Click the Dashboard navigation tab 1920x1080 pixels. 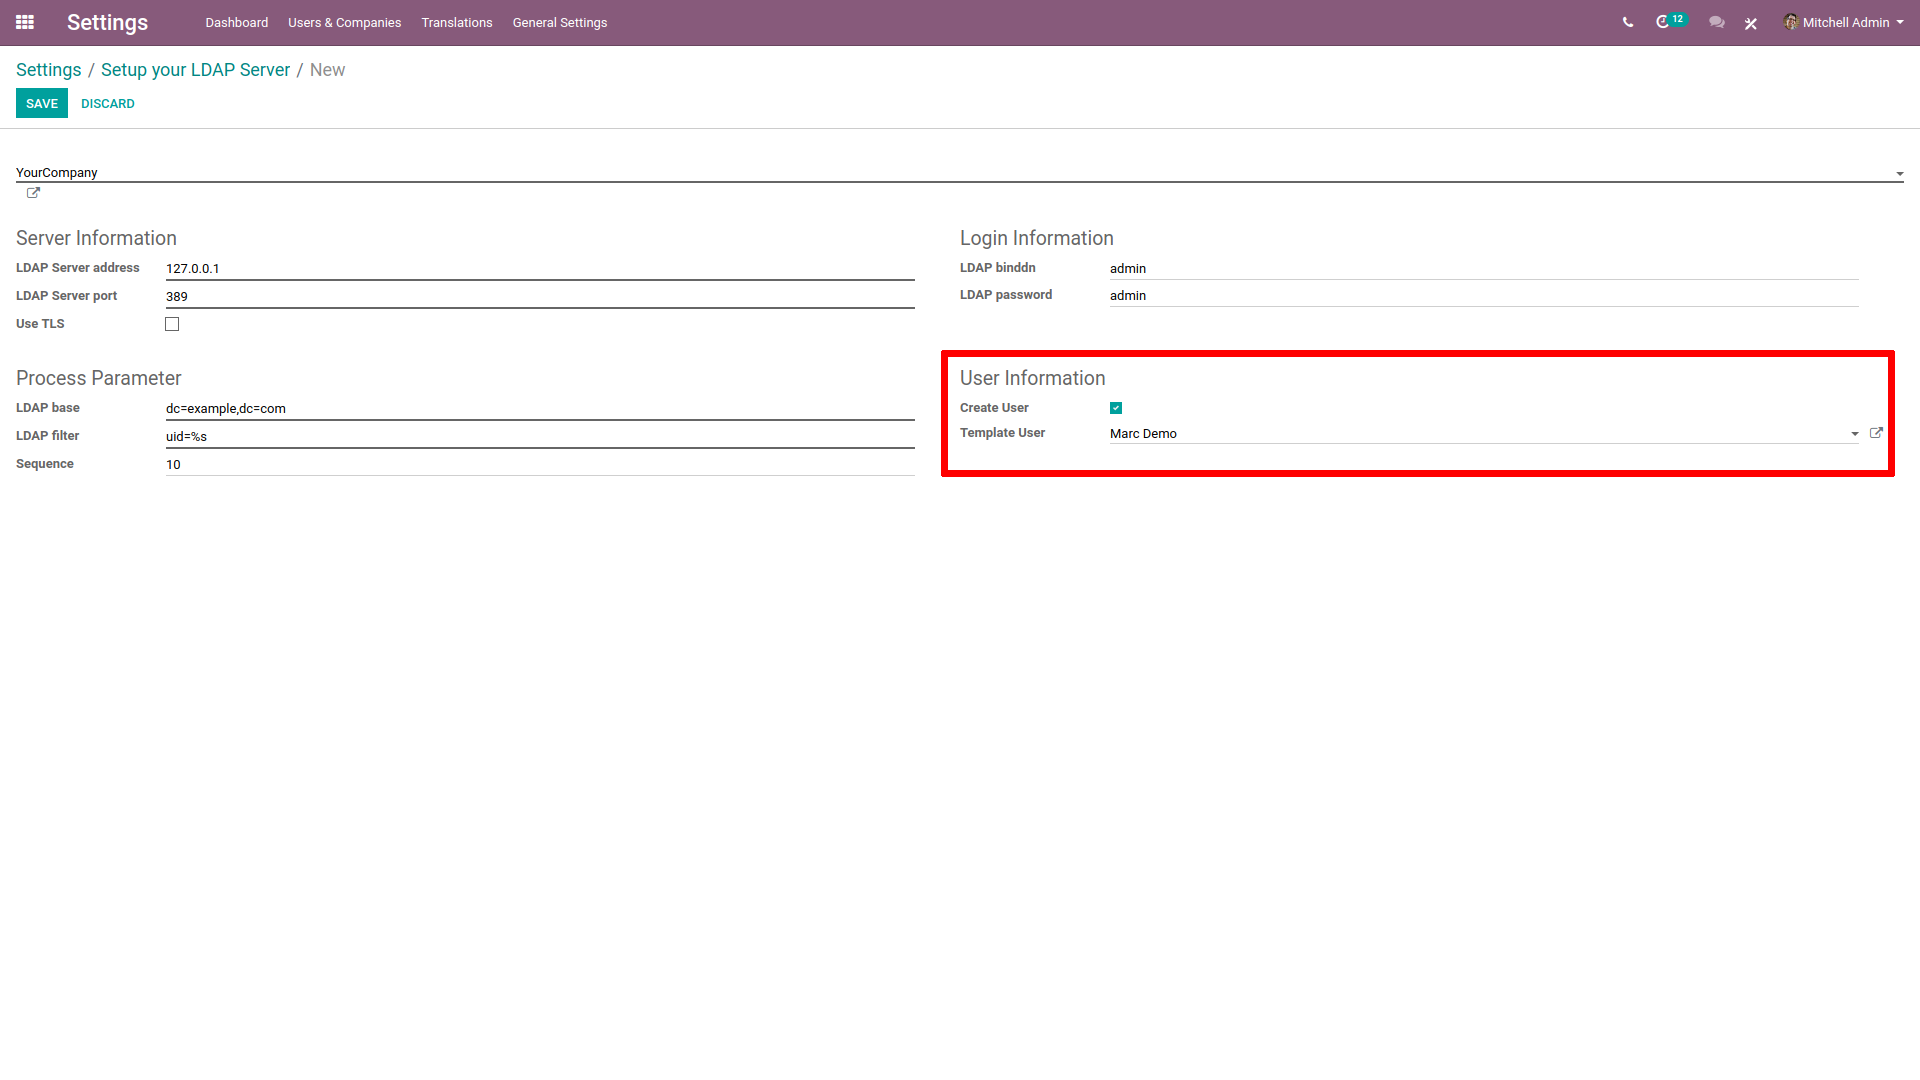[x=237, y=22]
